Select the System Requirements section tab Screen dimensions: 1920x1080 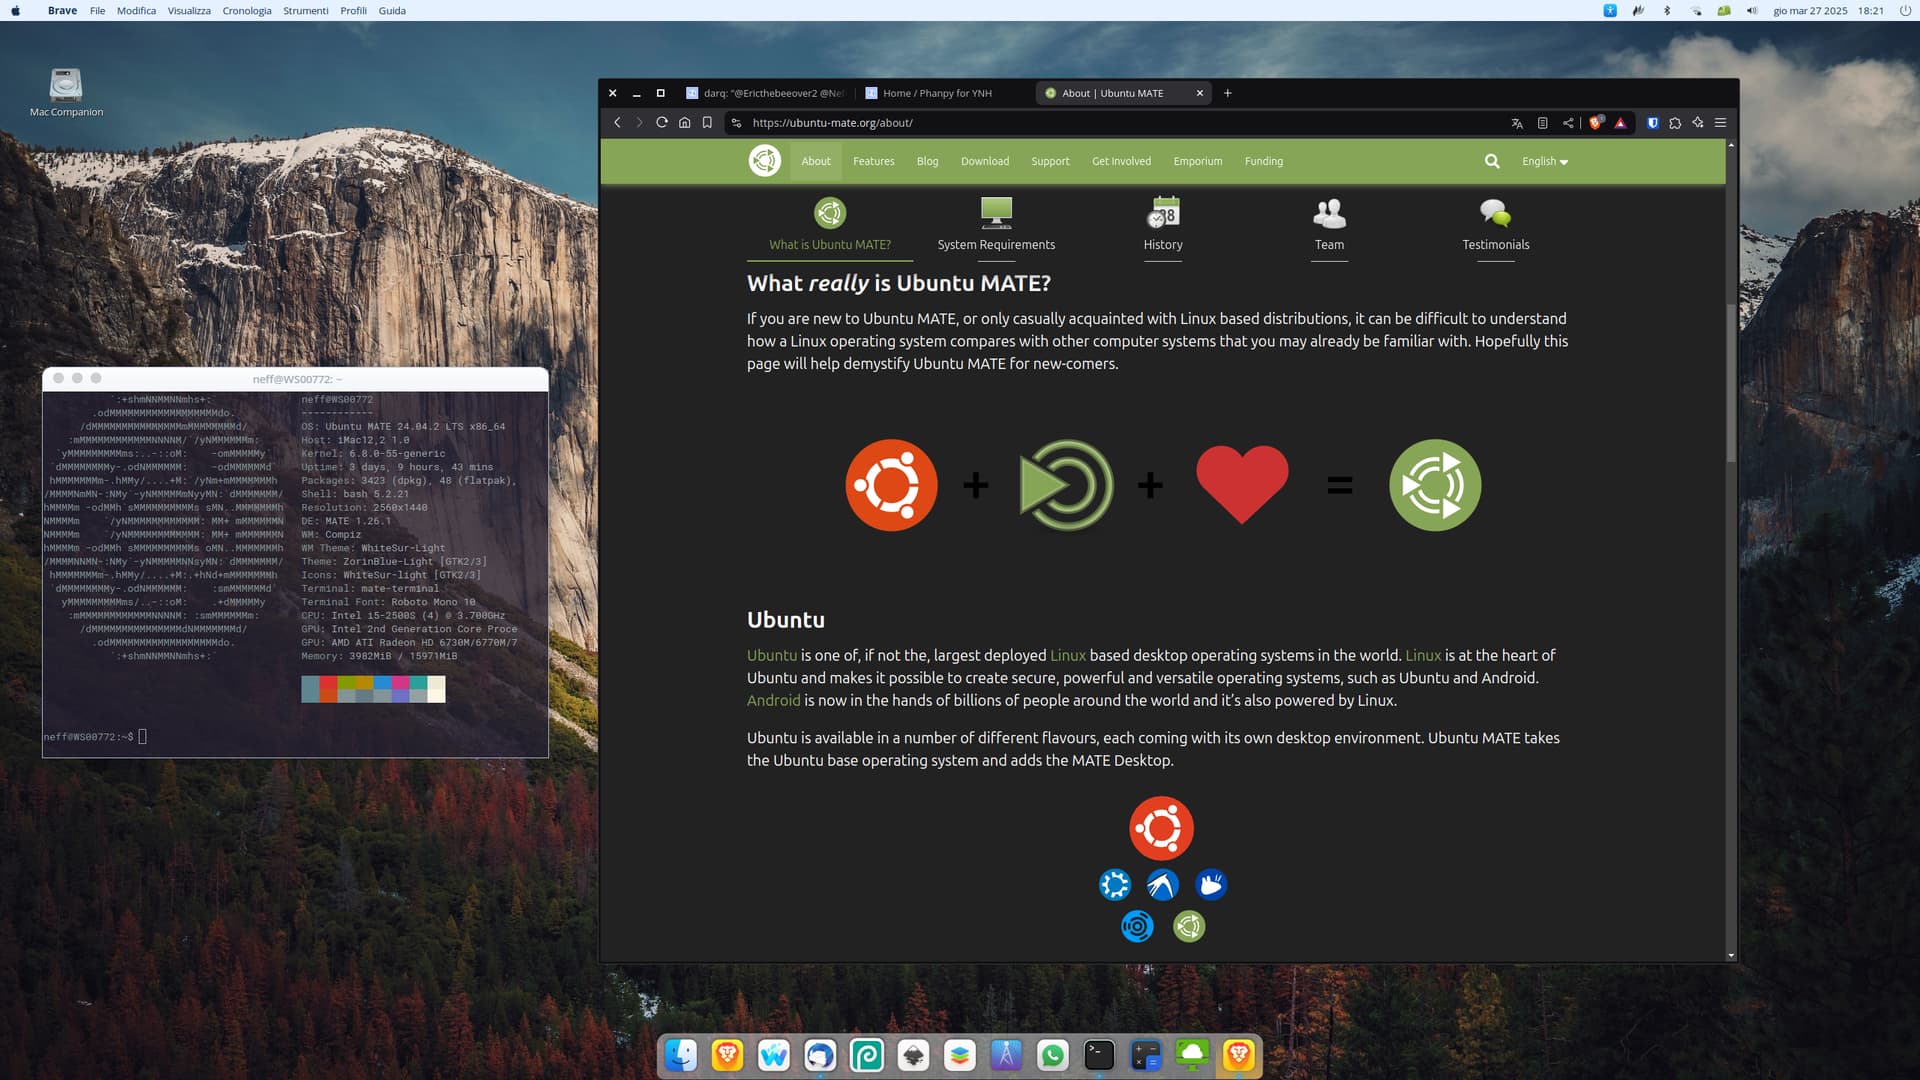(996, 226)
